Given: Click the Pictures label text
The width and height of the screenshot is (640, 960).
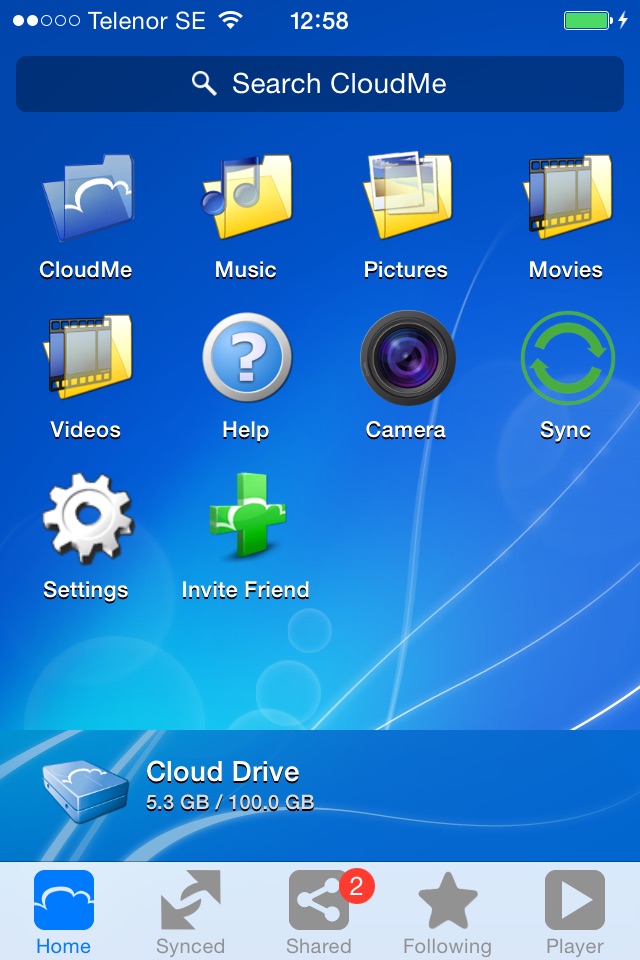Looking at the screenshot, I should [405, 270].
